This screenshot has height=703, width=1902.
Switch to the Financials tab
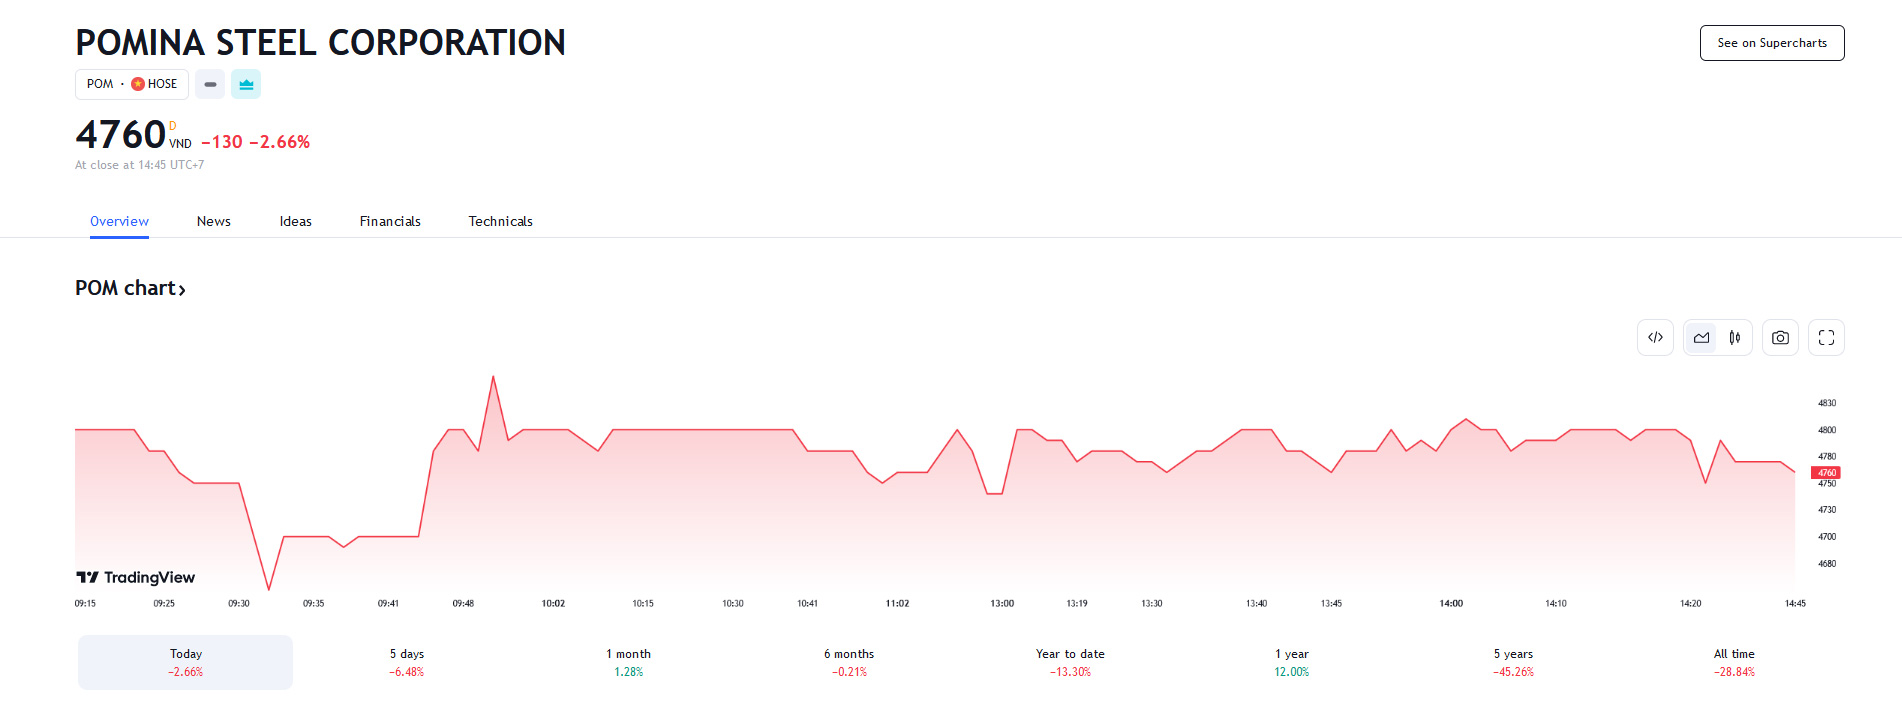[390, 221]
